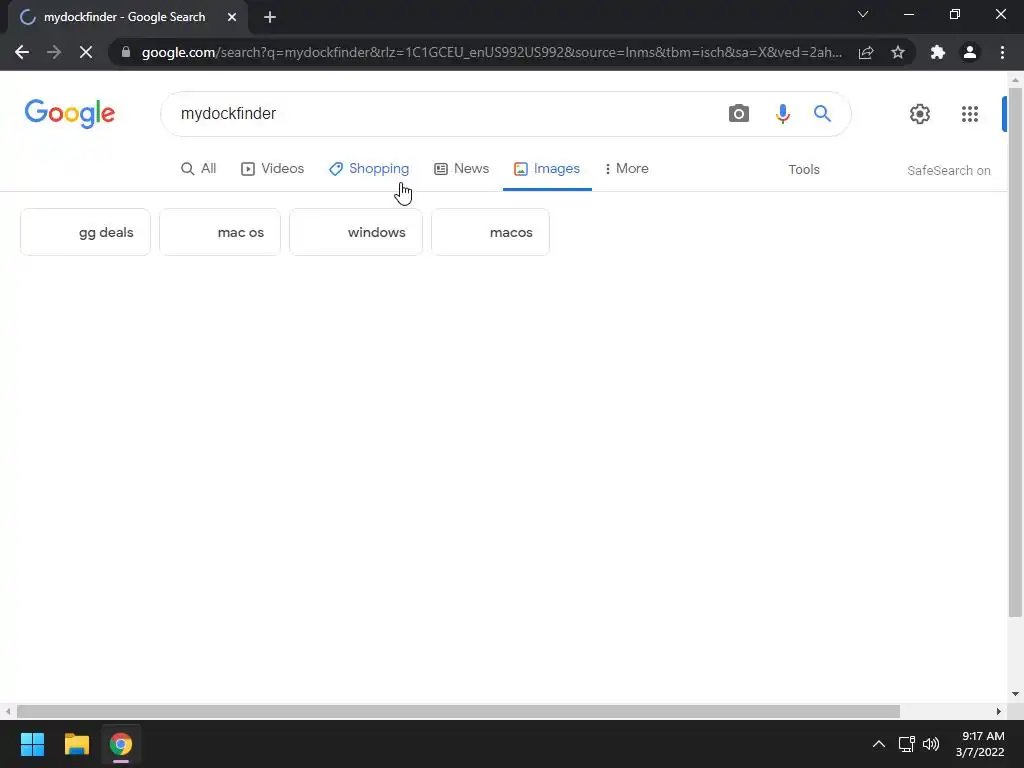Share this page icon in address bar
The height and width of the screenshot is (768, 1024).
866,52
